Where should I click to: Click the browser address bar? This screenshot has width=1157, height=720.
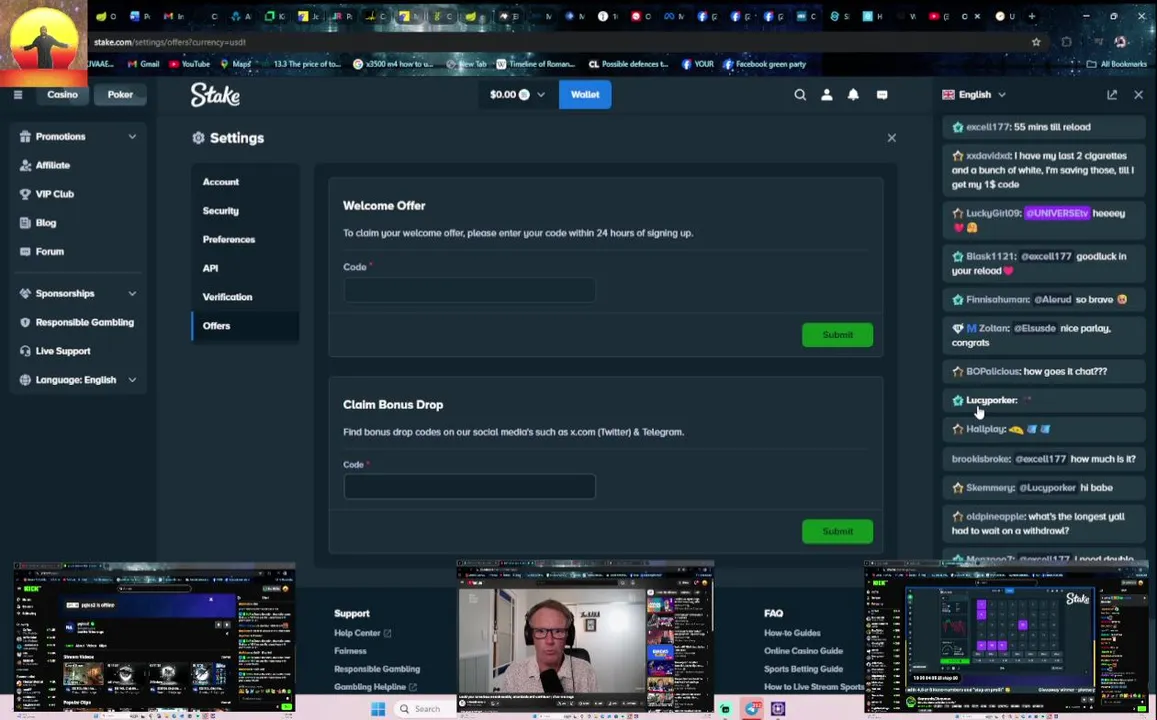553,42
